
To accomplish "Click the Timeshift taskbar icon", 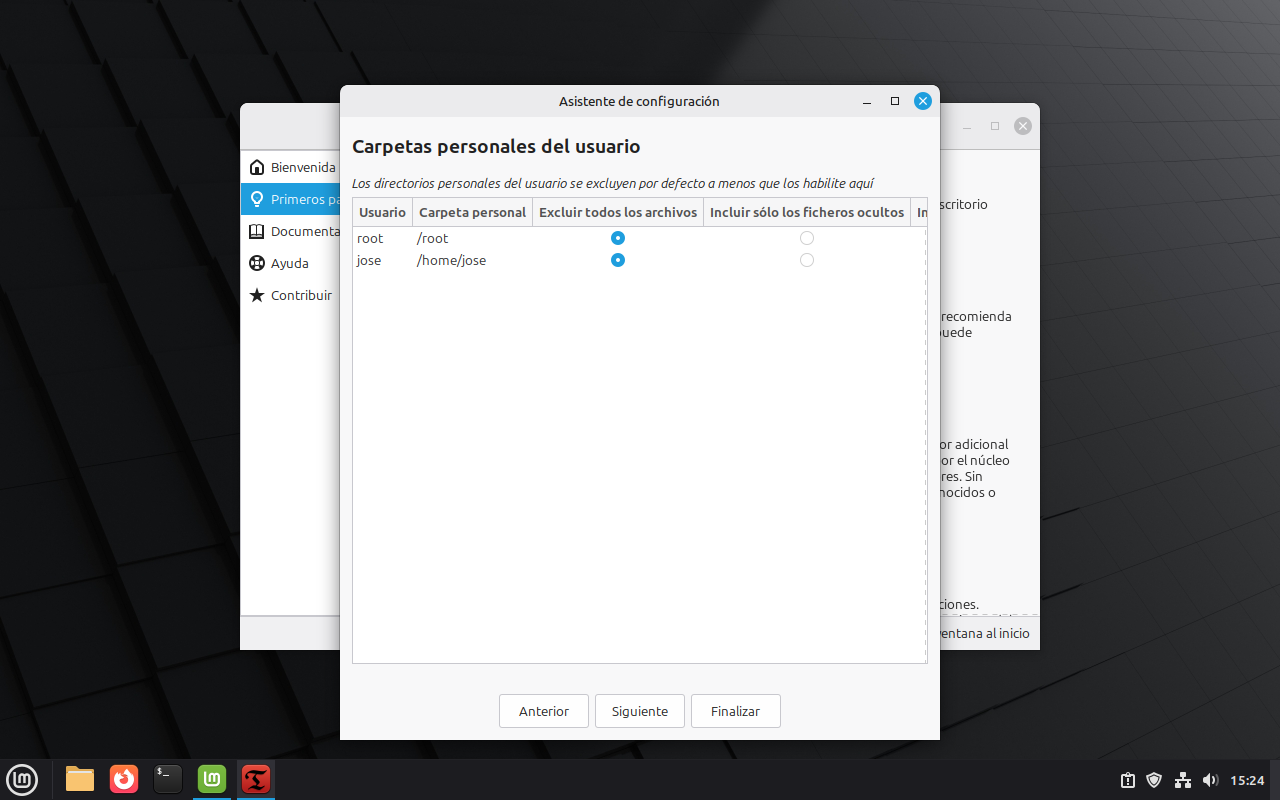I will pos(256,778).
